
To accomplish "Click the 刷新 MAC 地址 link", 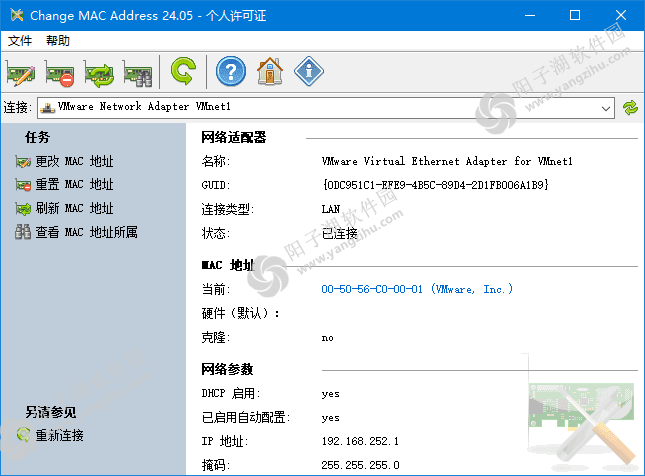I will (74, 208).
